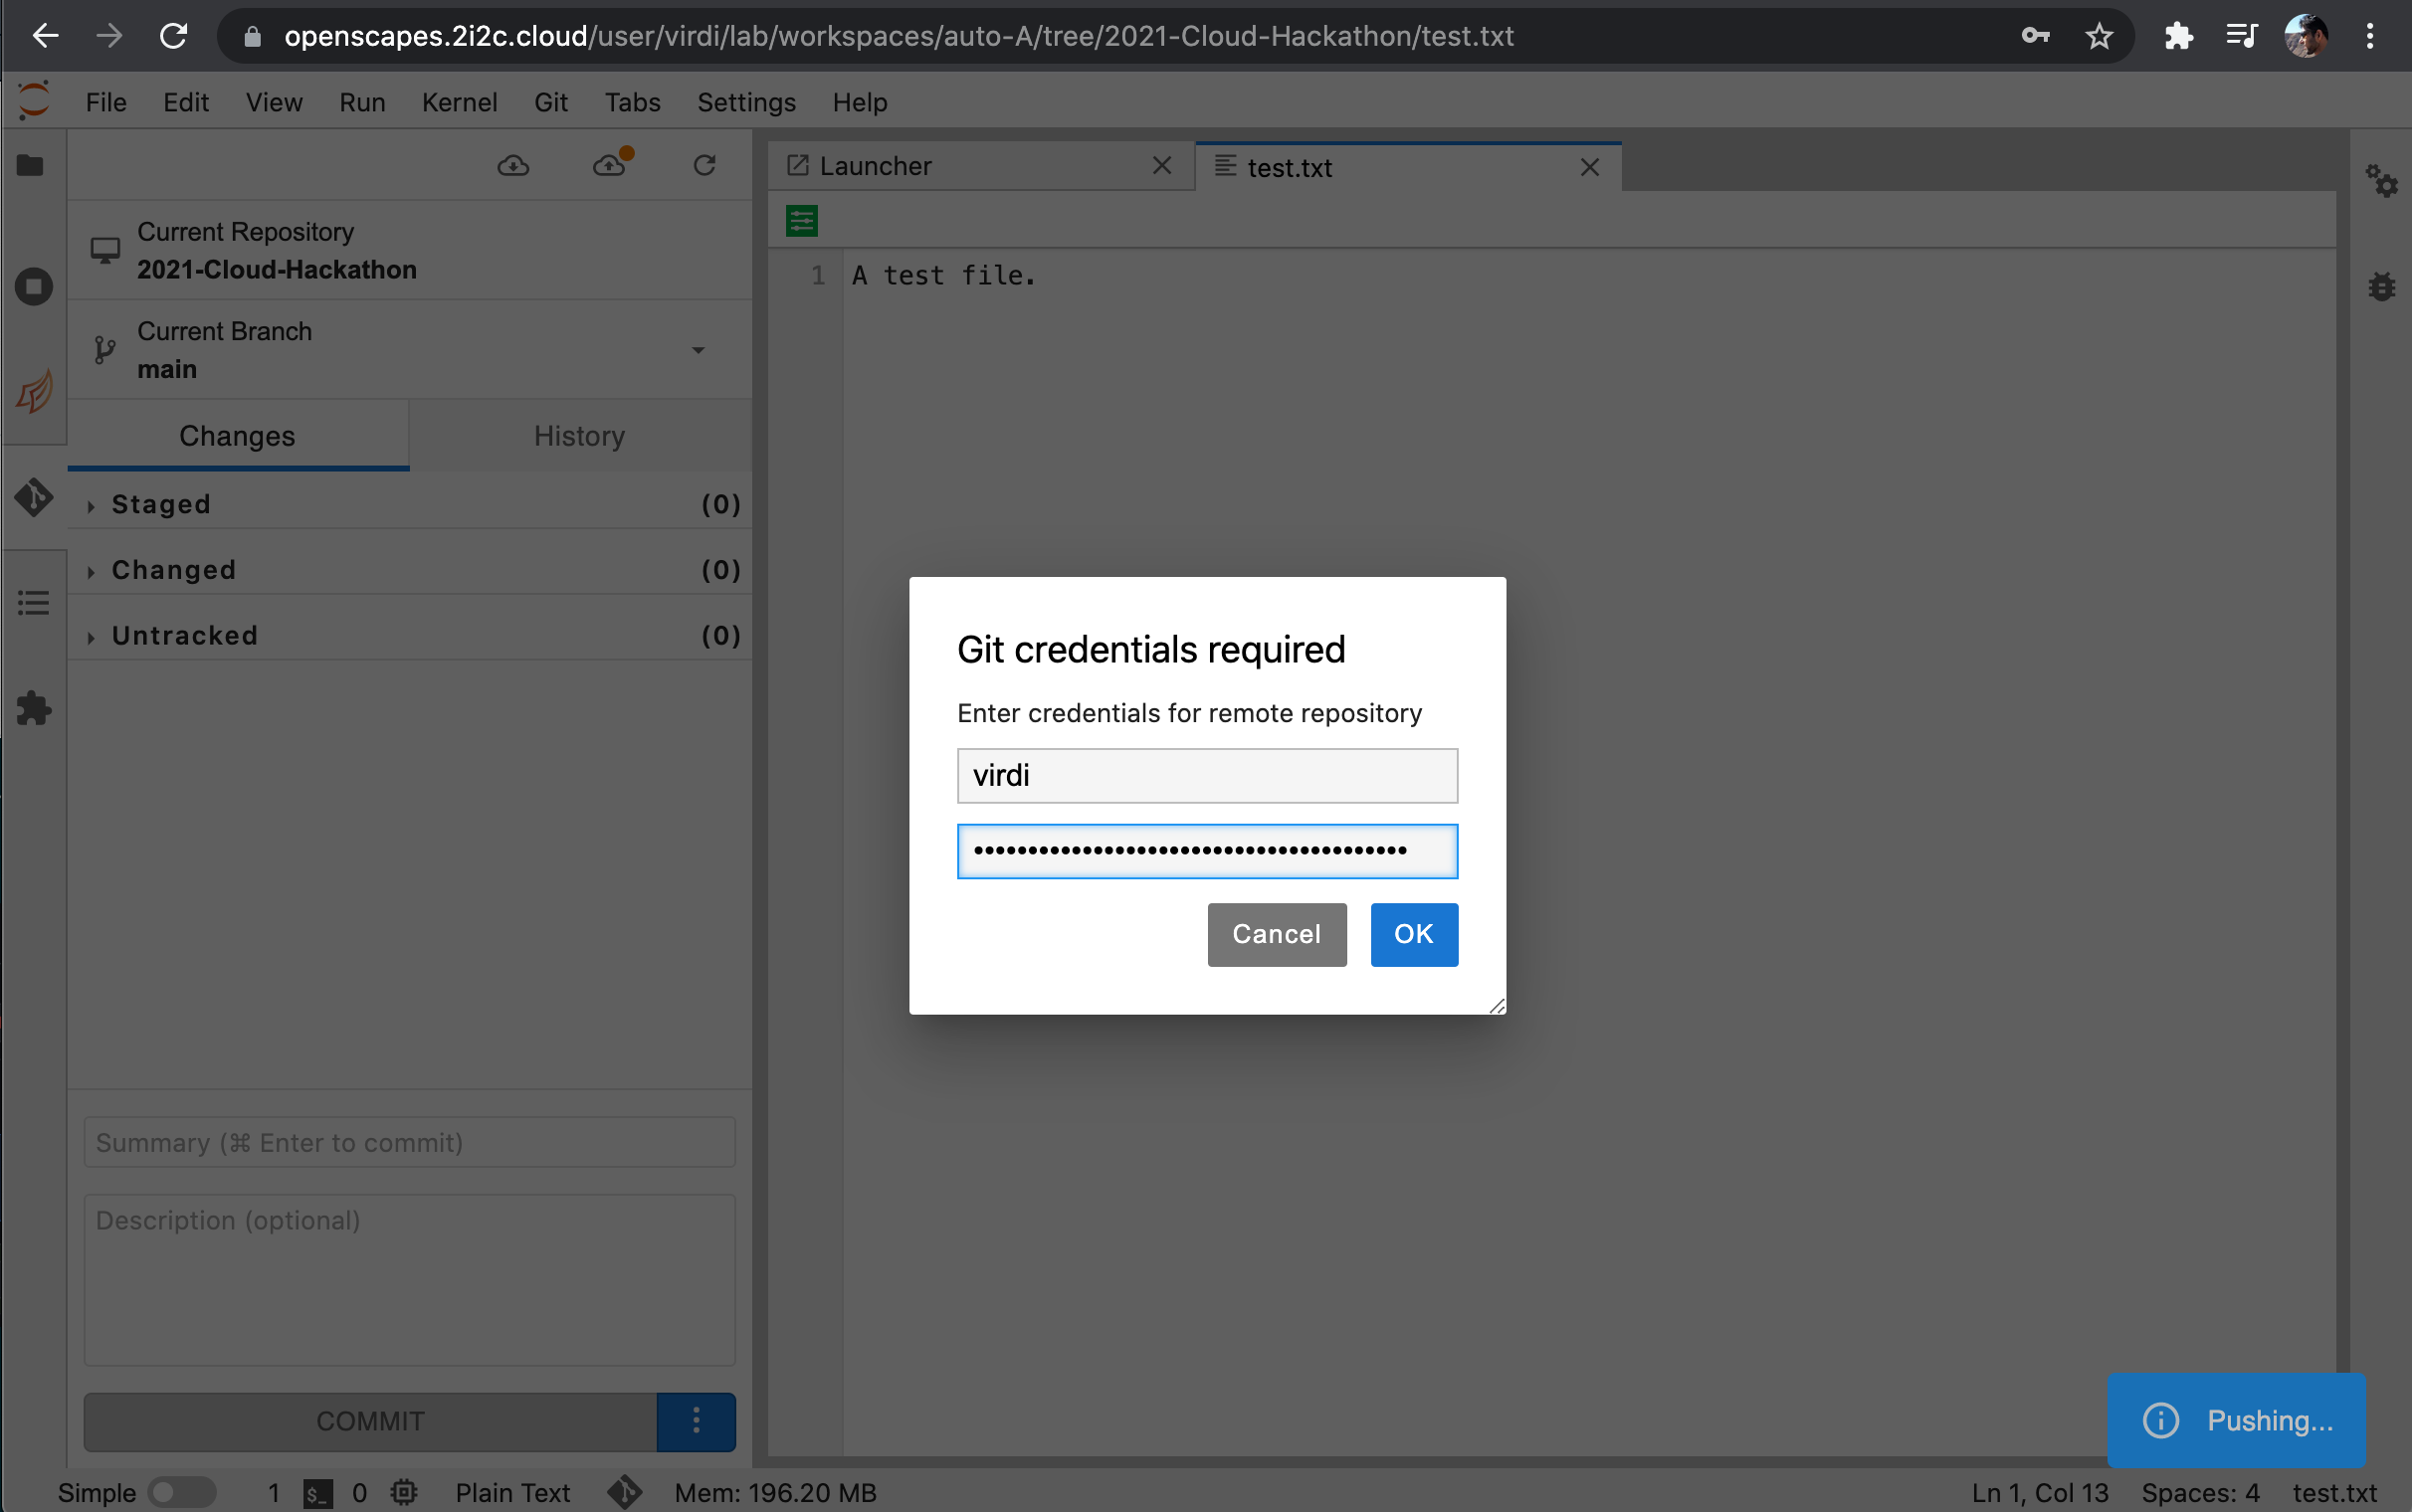Toggle the Simple interface mode switch
This screenshot has width=2412, height=1512.
pyautogui.click(x=181, y=1492)
